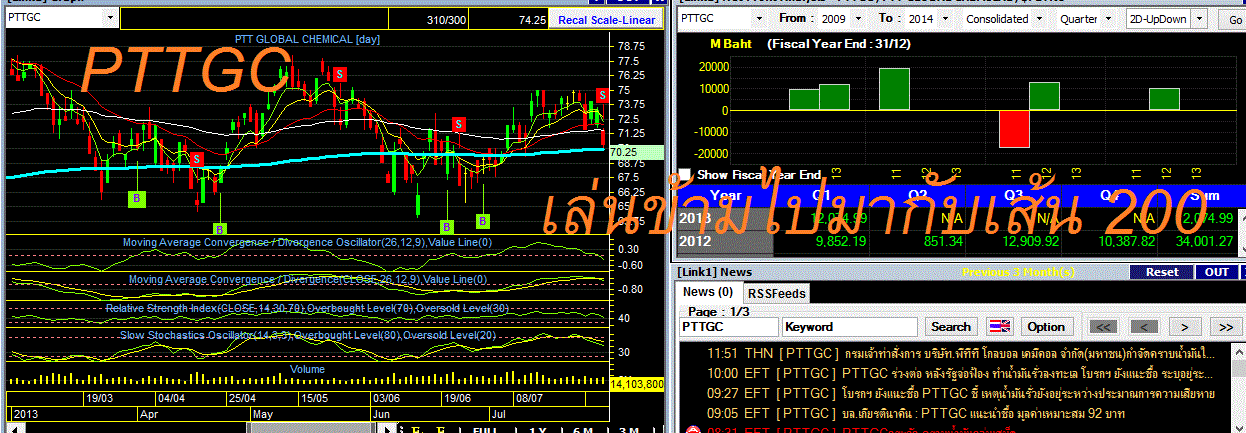Click the volume value 14,103,800 label
Screen dimensions: 1246x433
pyautogui.click(x=636, y=383)
